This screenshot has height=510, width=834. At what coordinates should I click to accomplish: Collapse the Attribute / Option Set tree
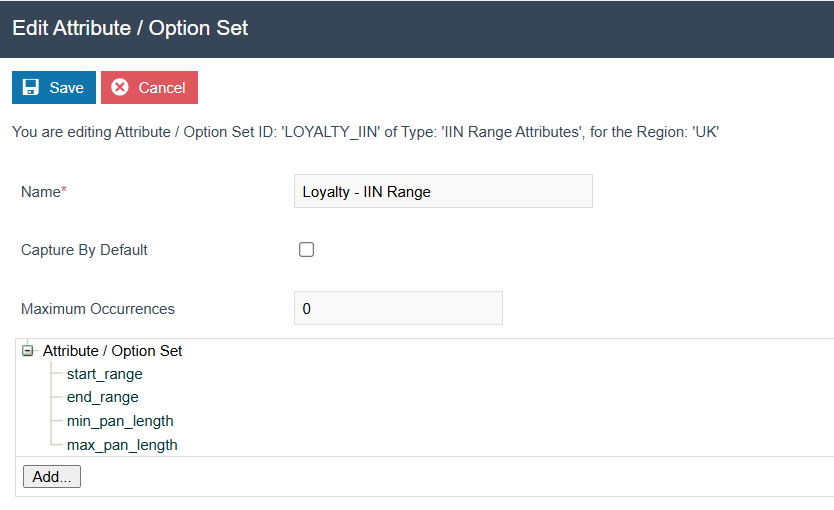(28, 351)
